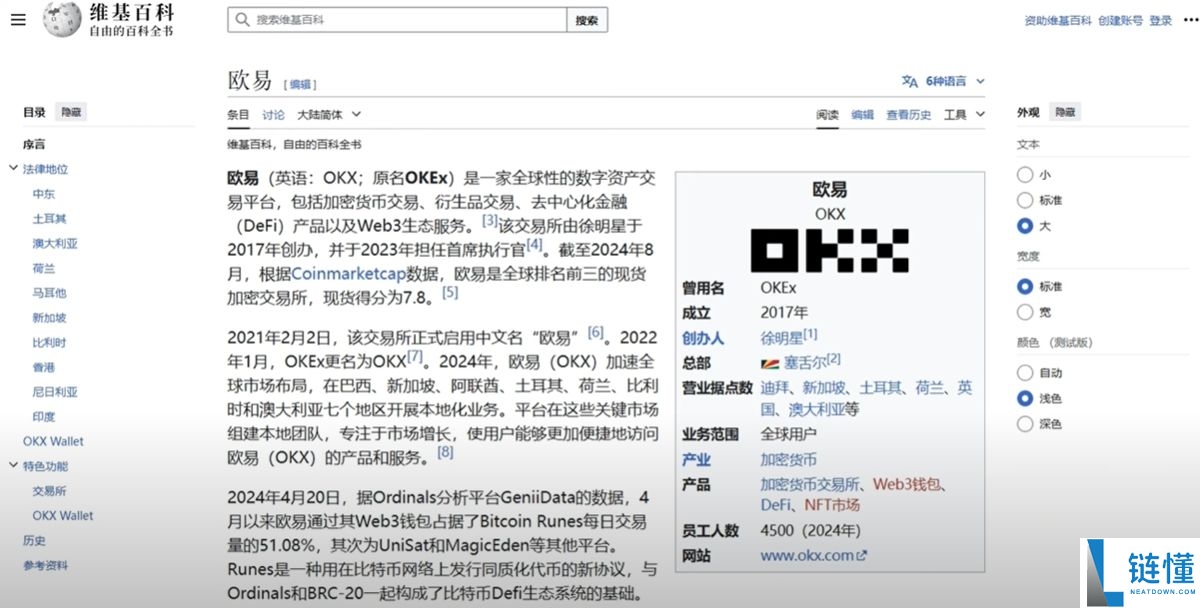Jump to 马耳他 in contents
The image size is (1200, 608).
coord(49,293)
